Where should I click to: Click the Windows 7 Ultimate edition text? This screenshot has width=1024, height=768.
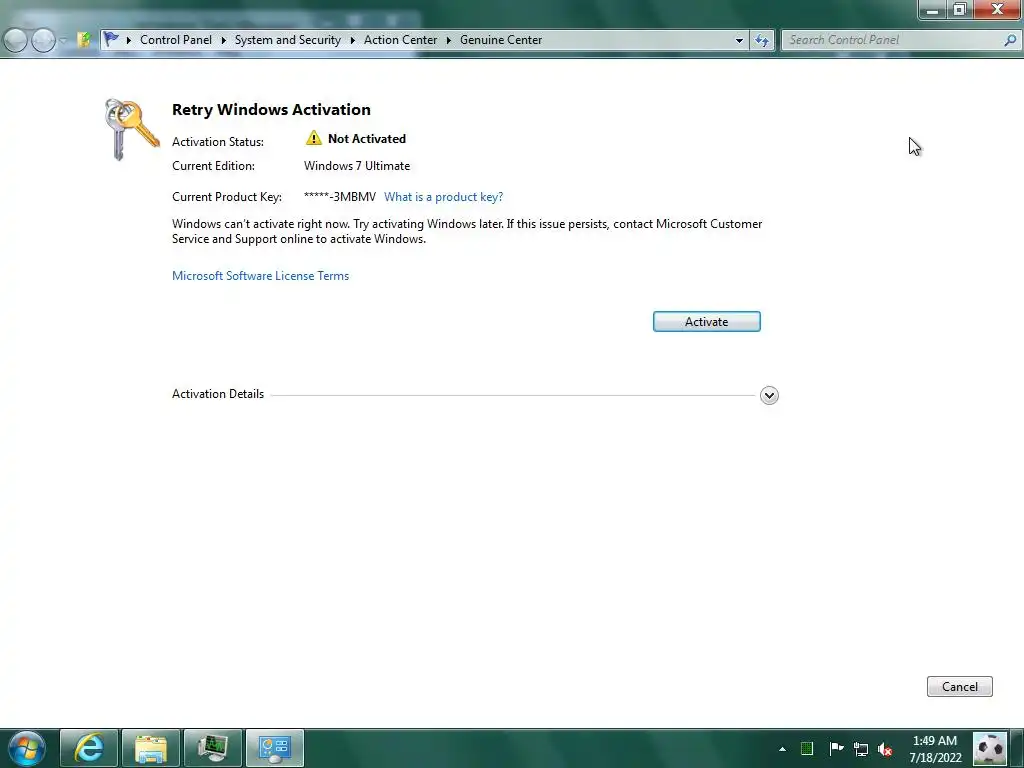(x=357, y=166)
